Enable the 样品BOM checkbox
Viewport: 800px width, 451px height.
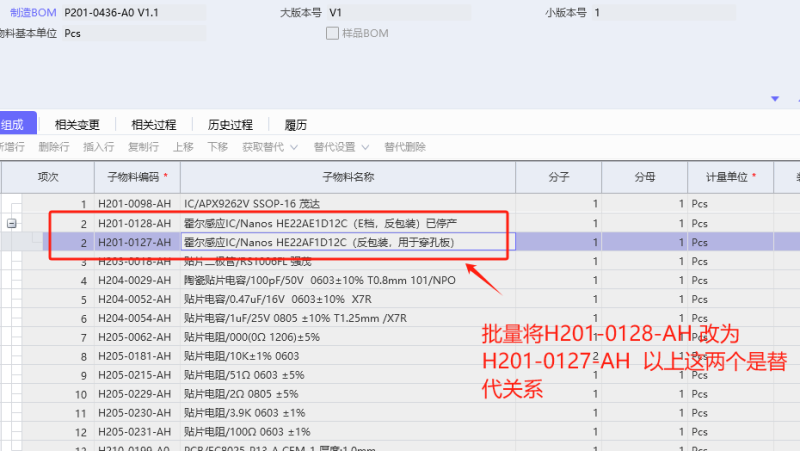(x=333, y=33)
